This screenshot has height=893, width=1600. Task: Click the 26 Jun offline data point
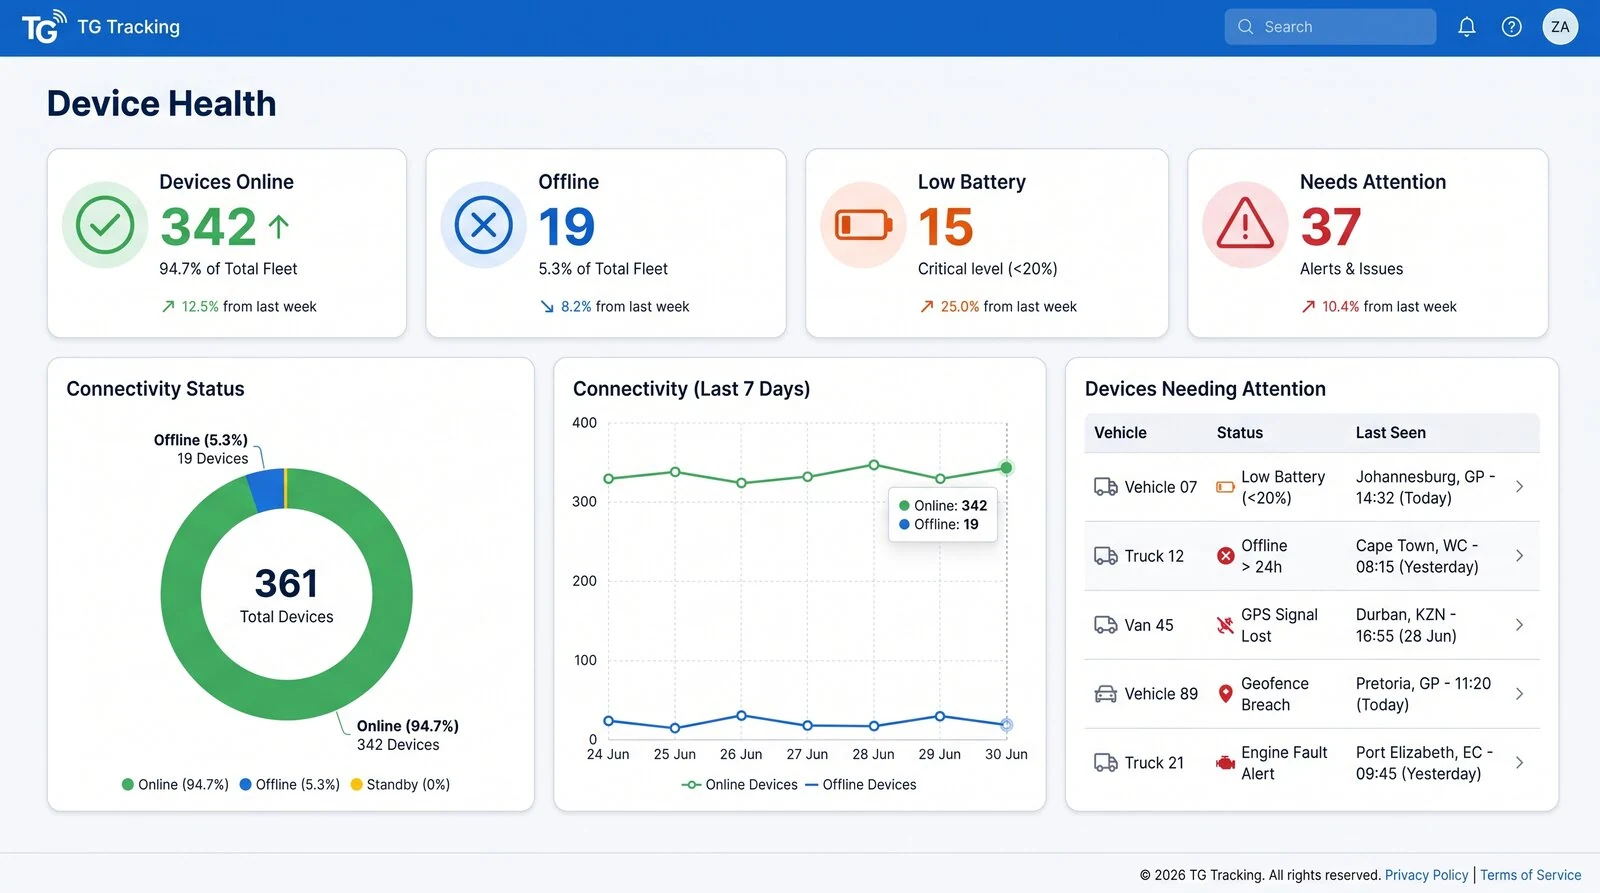point(741,716)
